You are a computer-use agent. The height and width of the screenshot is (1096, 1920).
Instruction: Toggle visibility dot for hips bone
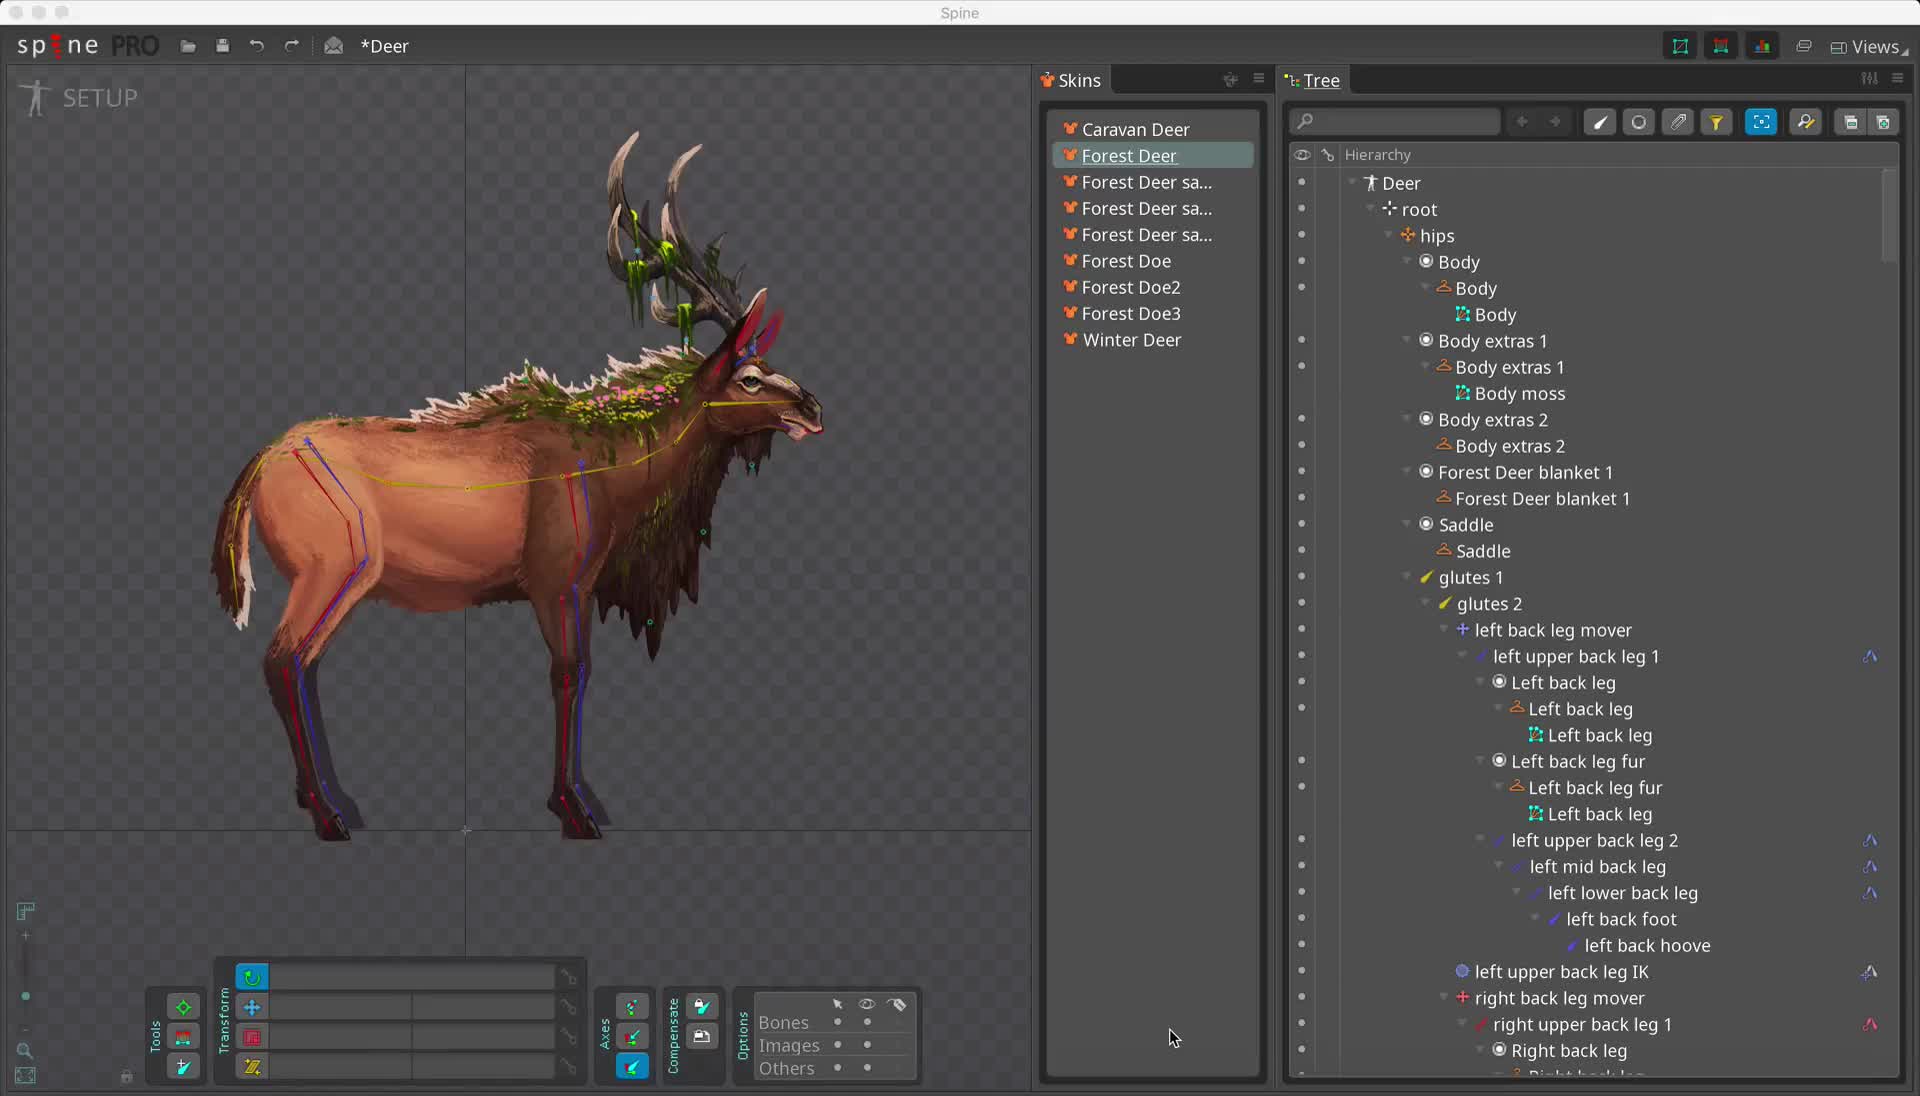[1301, 235]
